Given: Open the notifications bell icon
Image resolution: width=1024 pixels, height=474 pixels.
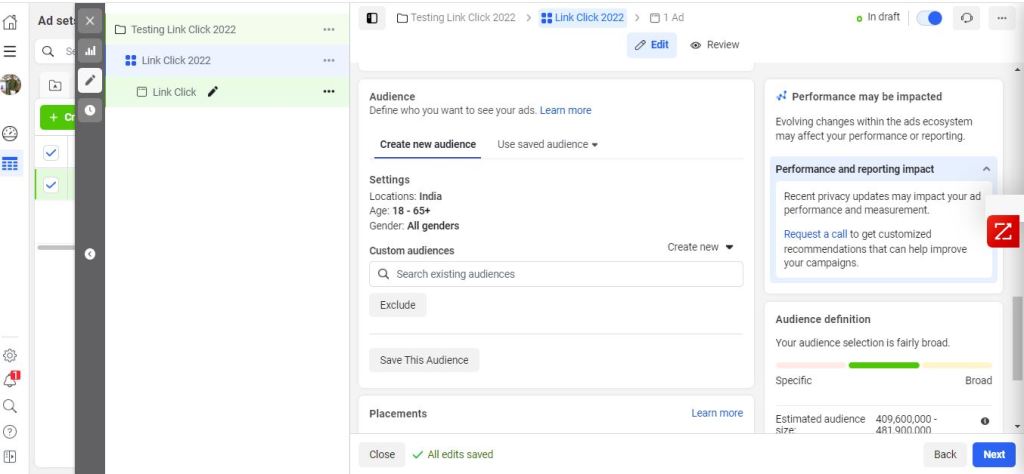Looking at the screenshot, I should point(11,379).
